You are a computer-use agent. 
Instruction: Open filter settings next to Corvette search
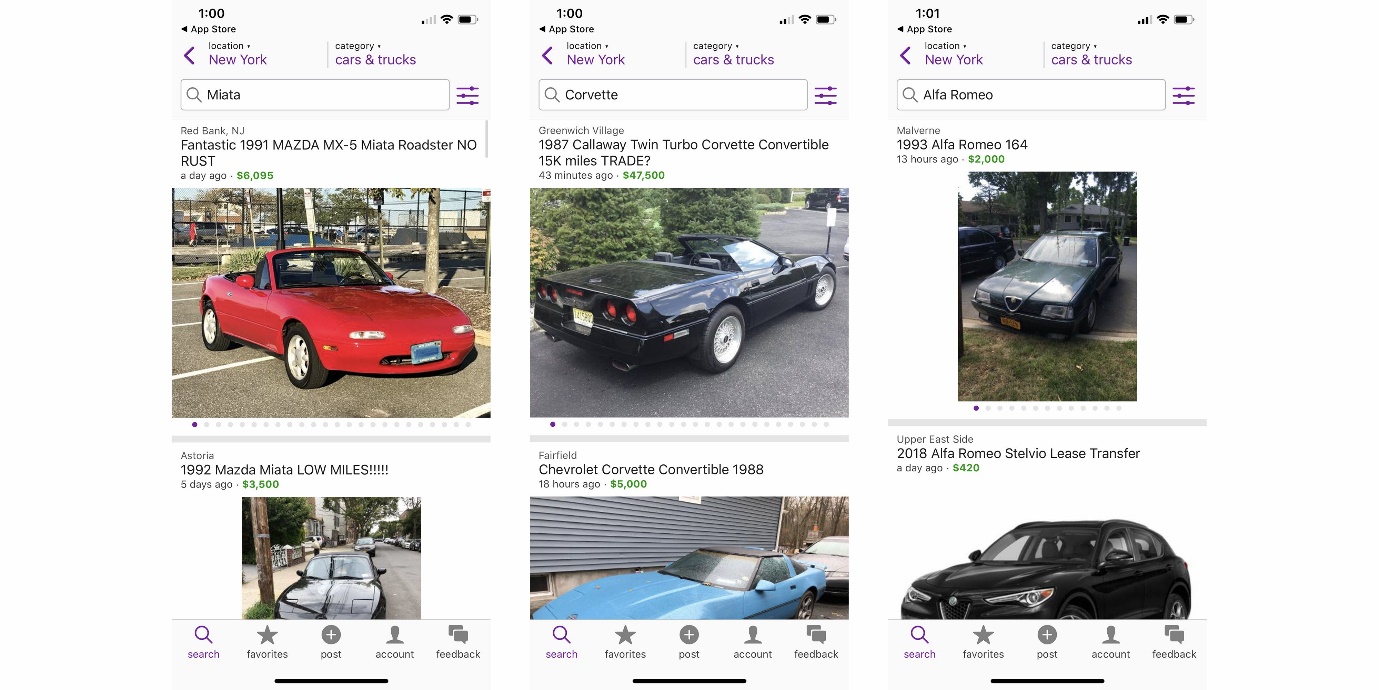pos(825,96)
